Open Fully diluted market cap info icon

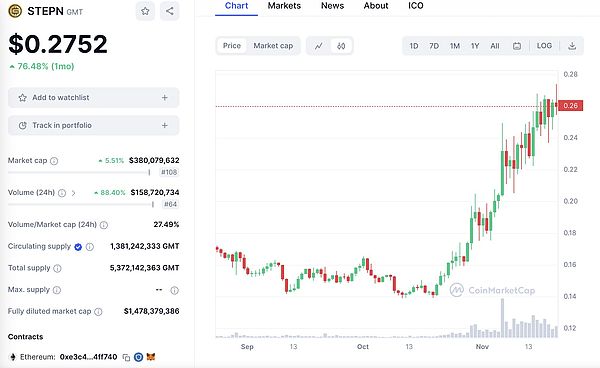[x=98, y=312]
